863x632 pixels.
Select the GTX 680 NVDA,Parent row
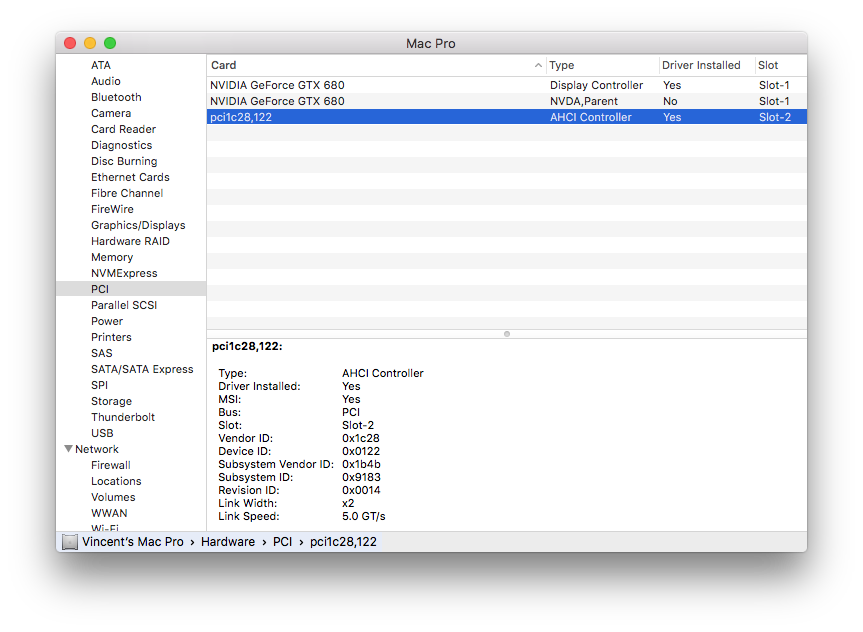coord(507,101)
